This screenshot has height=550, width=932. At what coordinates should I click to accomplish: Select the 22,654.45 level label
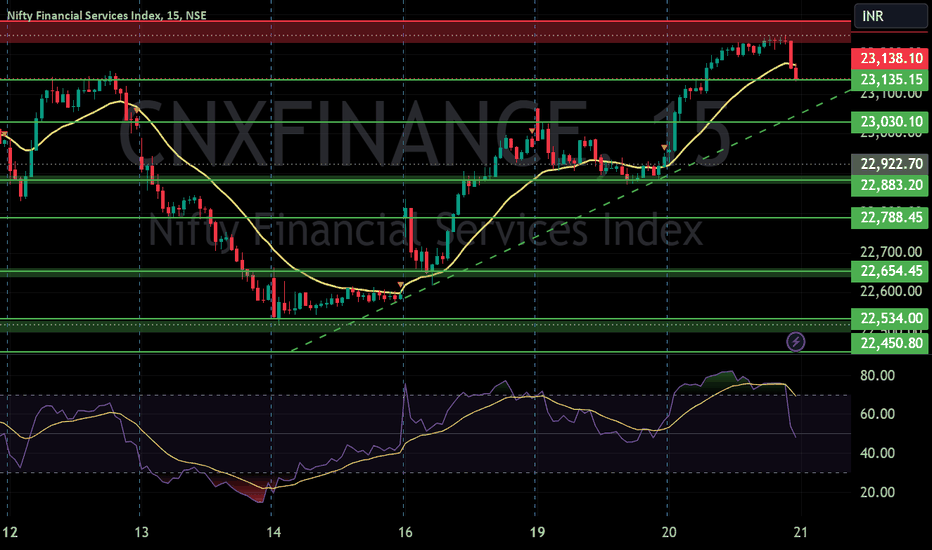[890, 271]
